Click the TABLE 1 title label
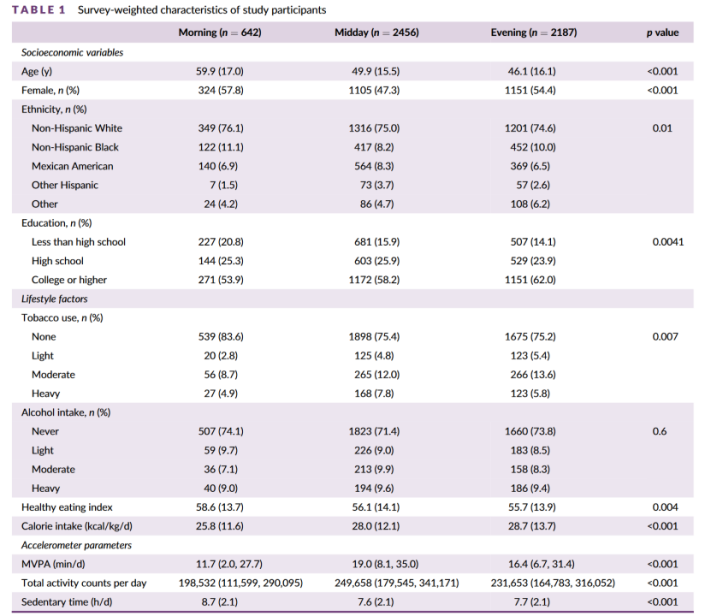 tap(39, 10)
